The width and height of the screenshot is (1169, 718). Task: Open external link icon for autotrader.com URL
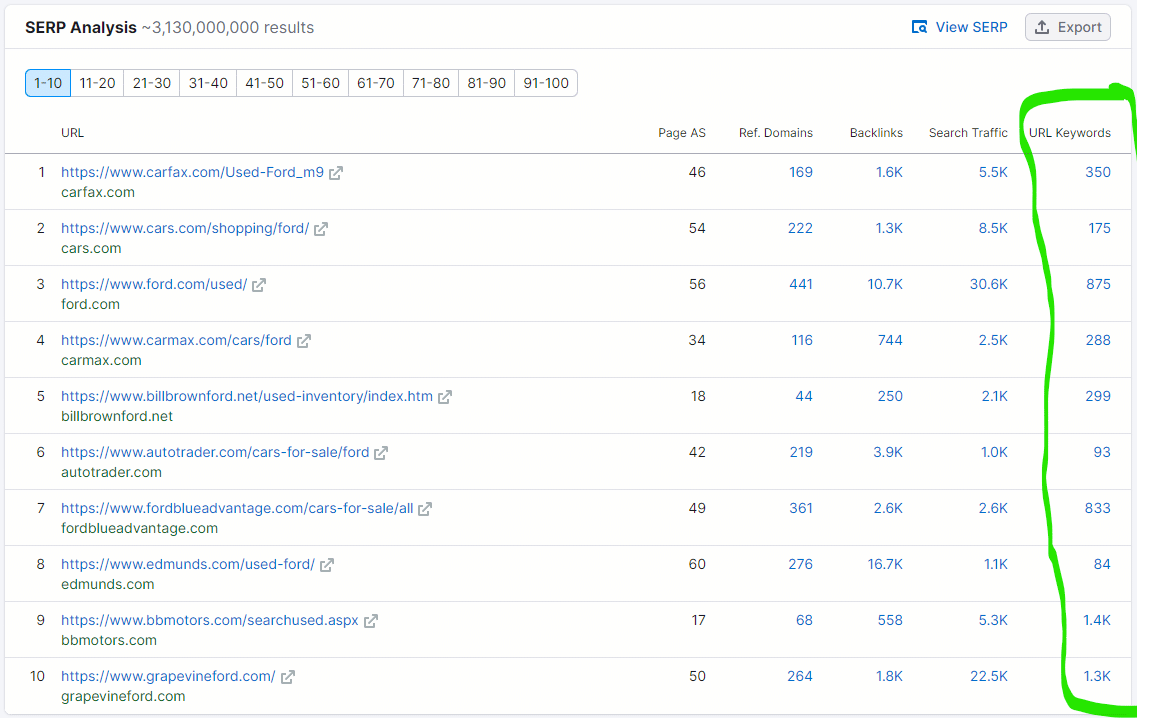[x=381, y=453]
